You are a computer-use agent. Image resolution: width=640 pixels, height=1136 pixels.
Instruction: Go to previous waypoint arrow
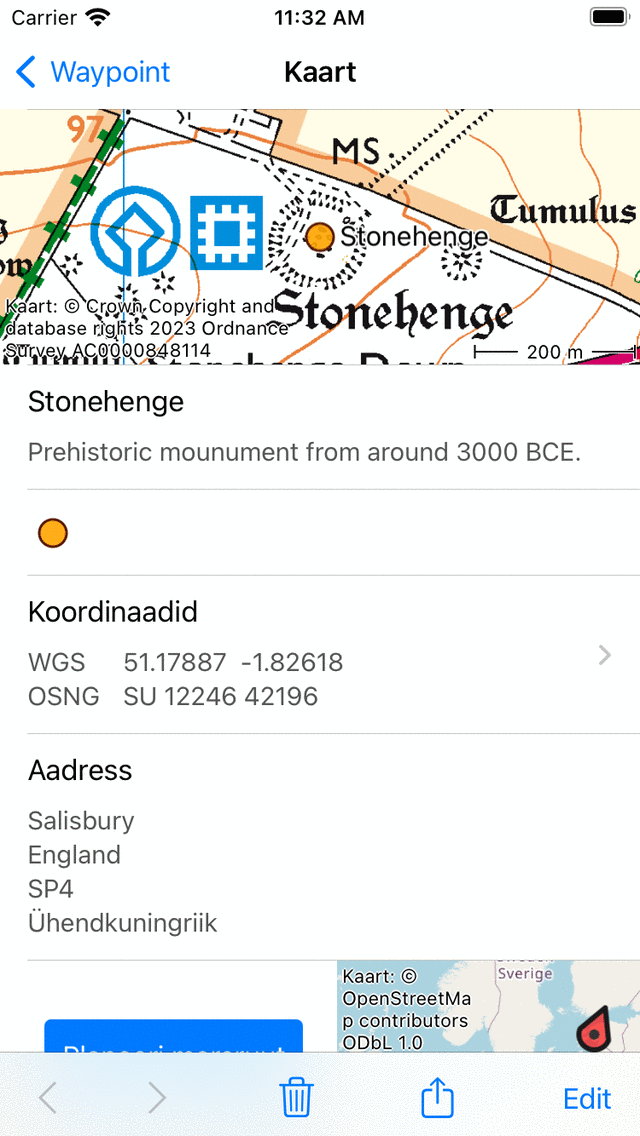47,1098
